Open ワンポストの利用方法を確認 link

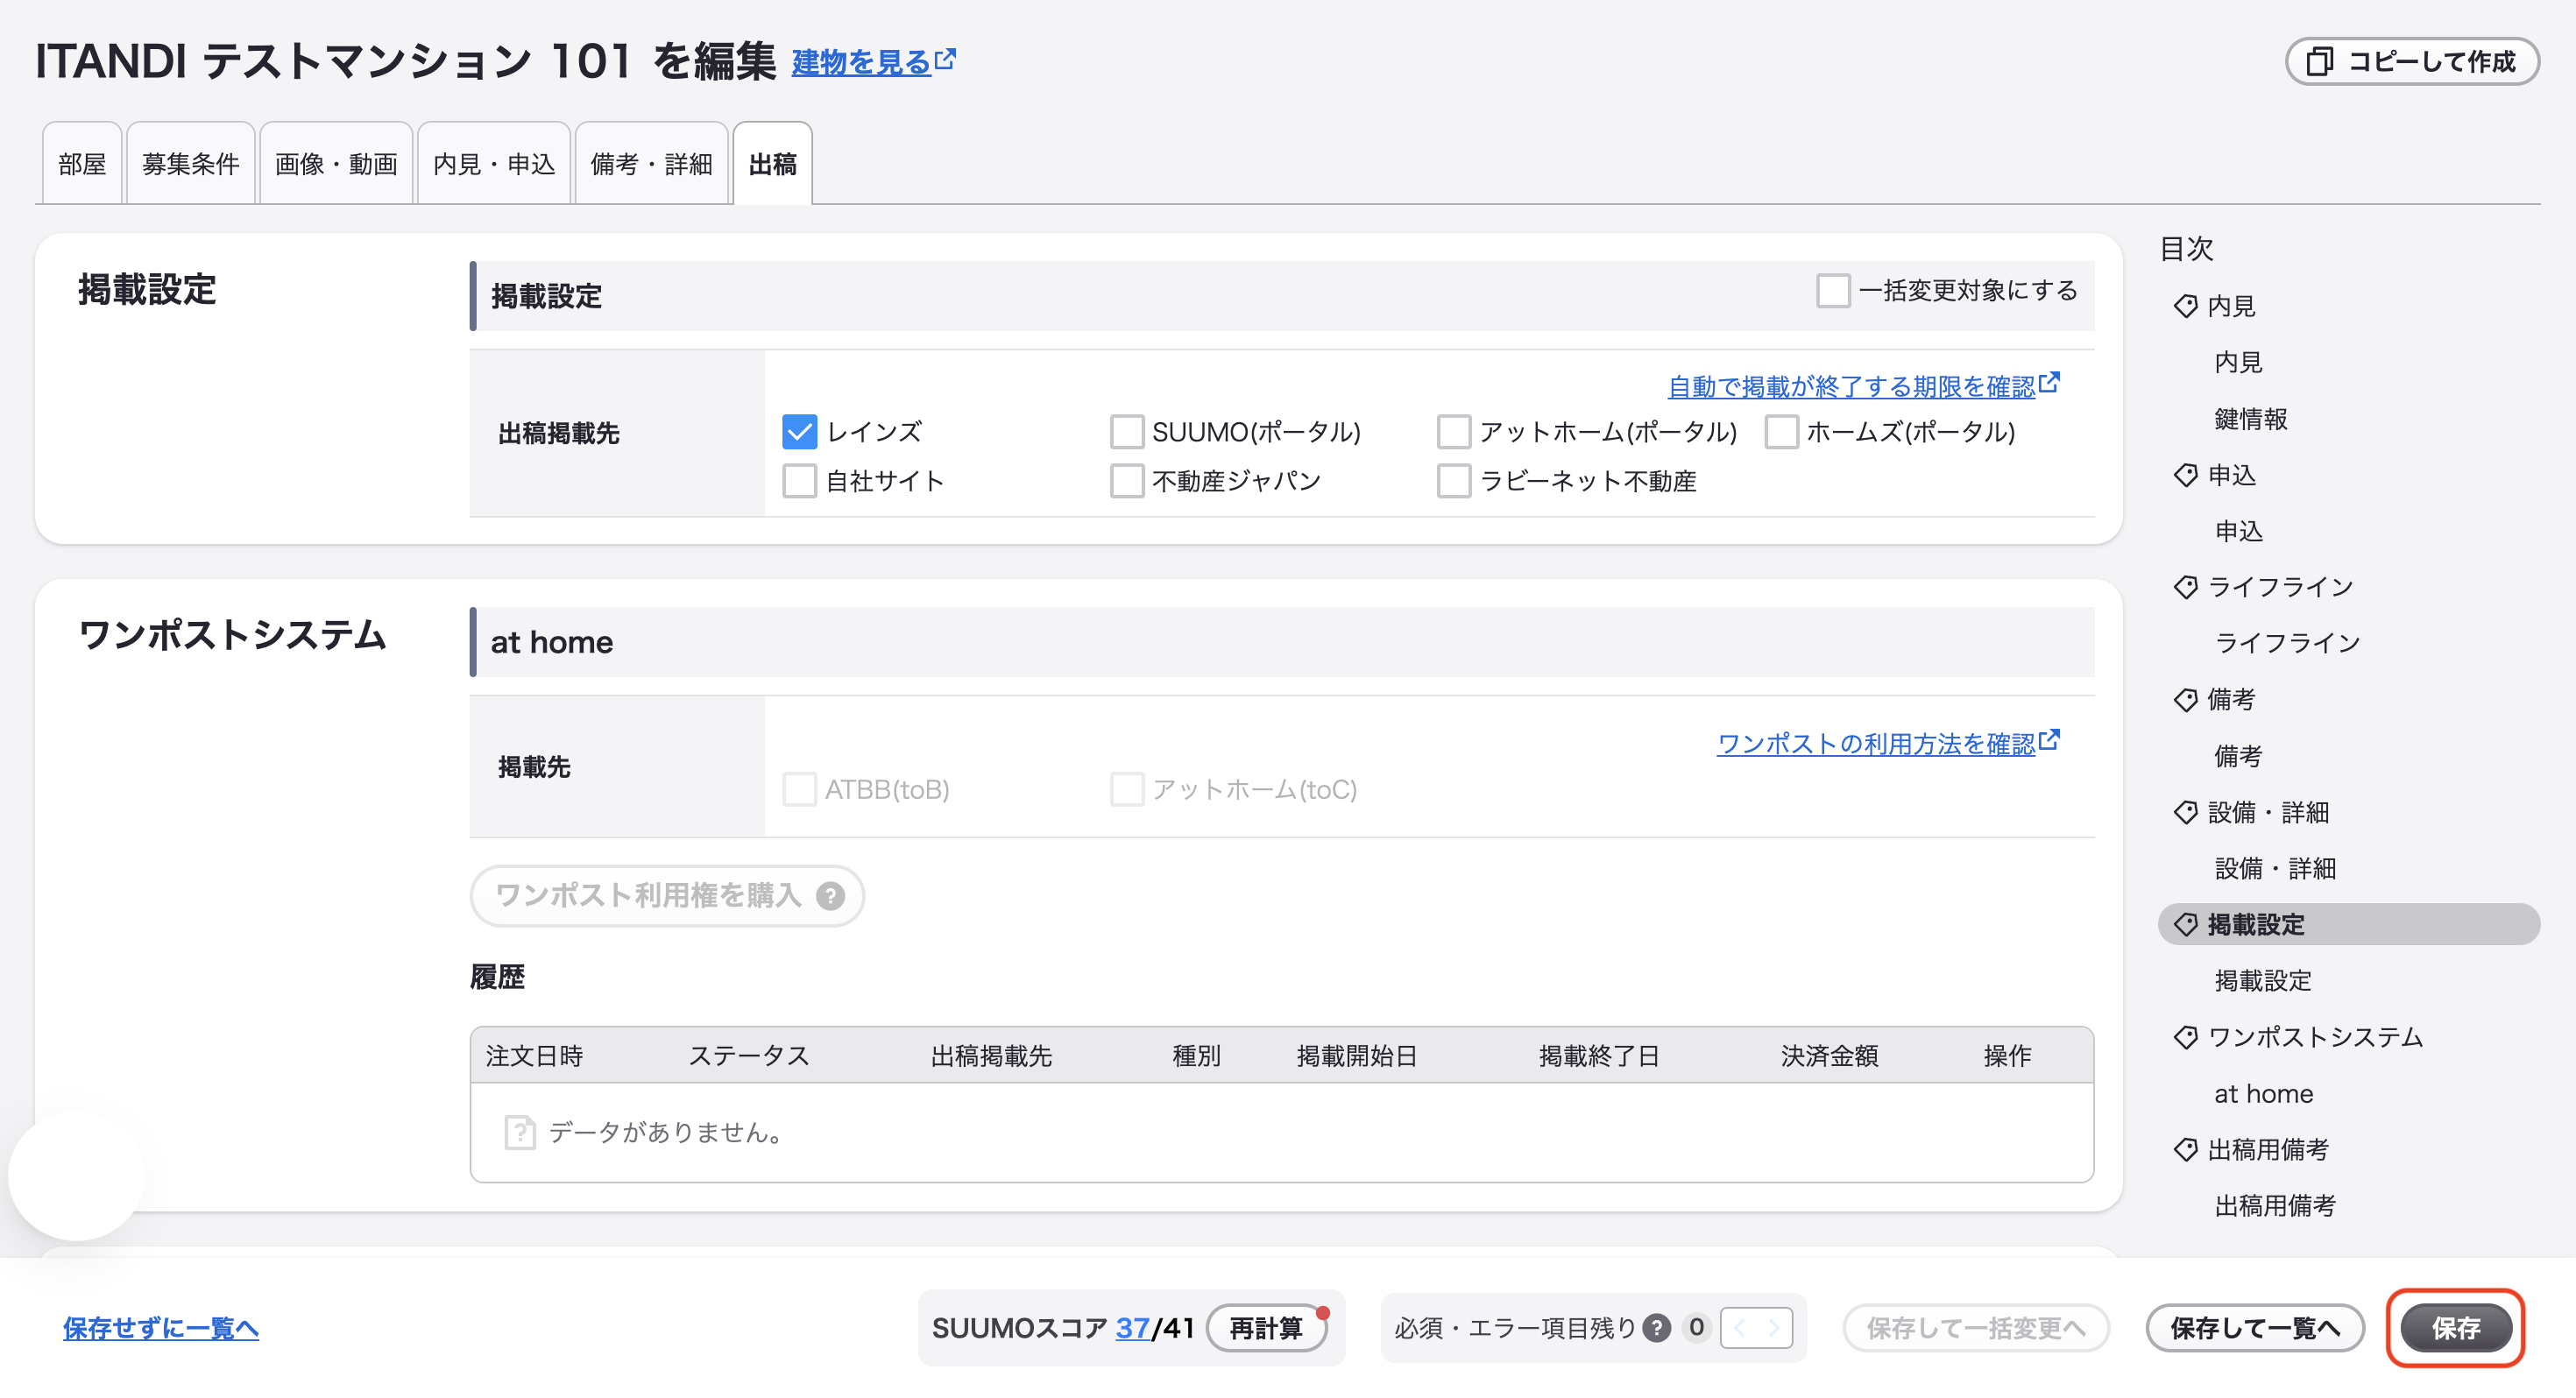click(1876, 743)
